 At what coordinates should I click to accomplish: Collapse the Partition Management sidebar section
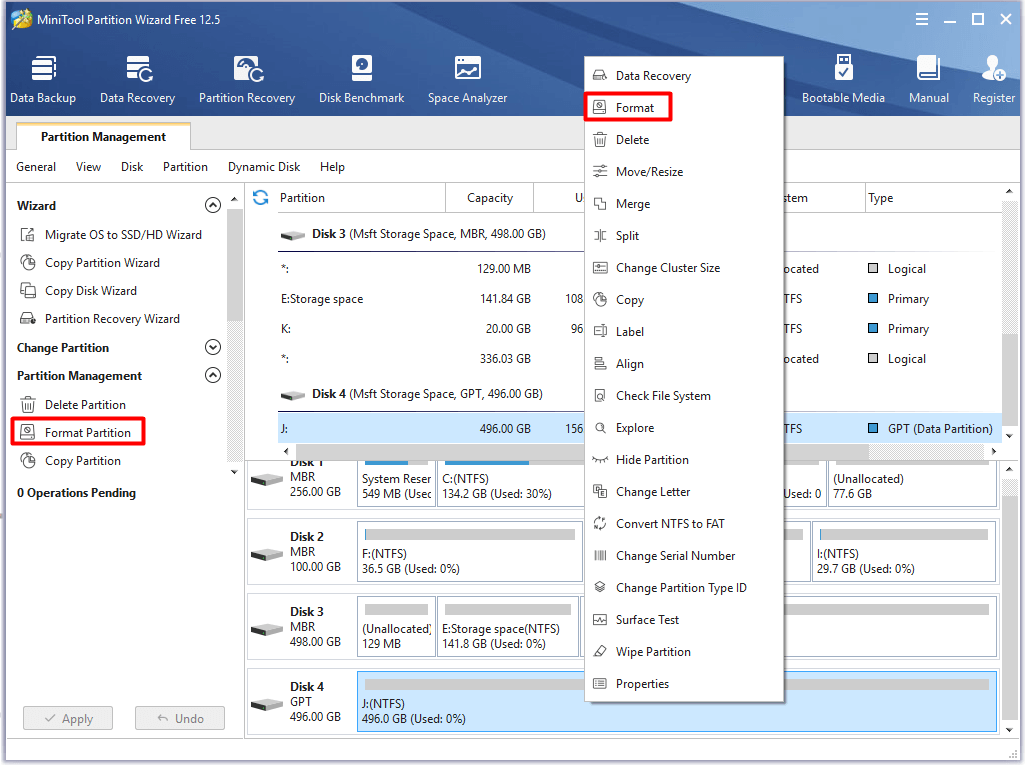[213, 375]
